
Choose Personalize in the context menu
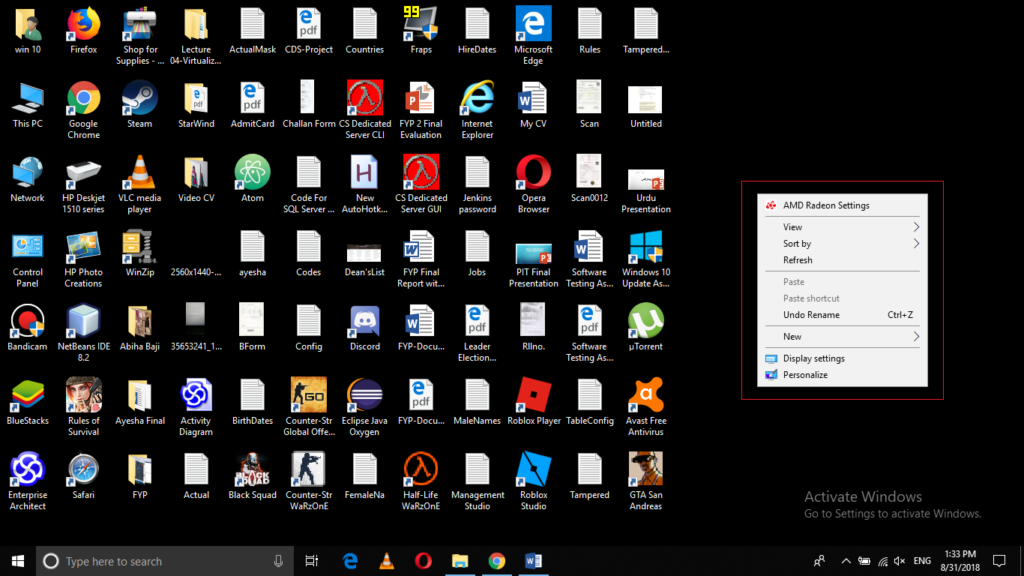[x=842, y=375]
